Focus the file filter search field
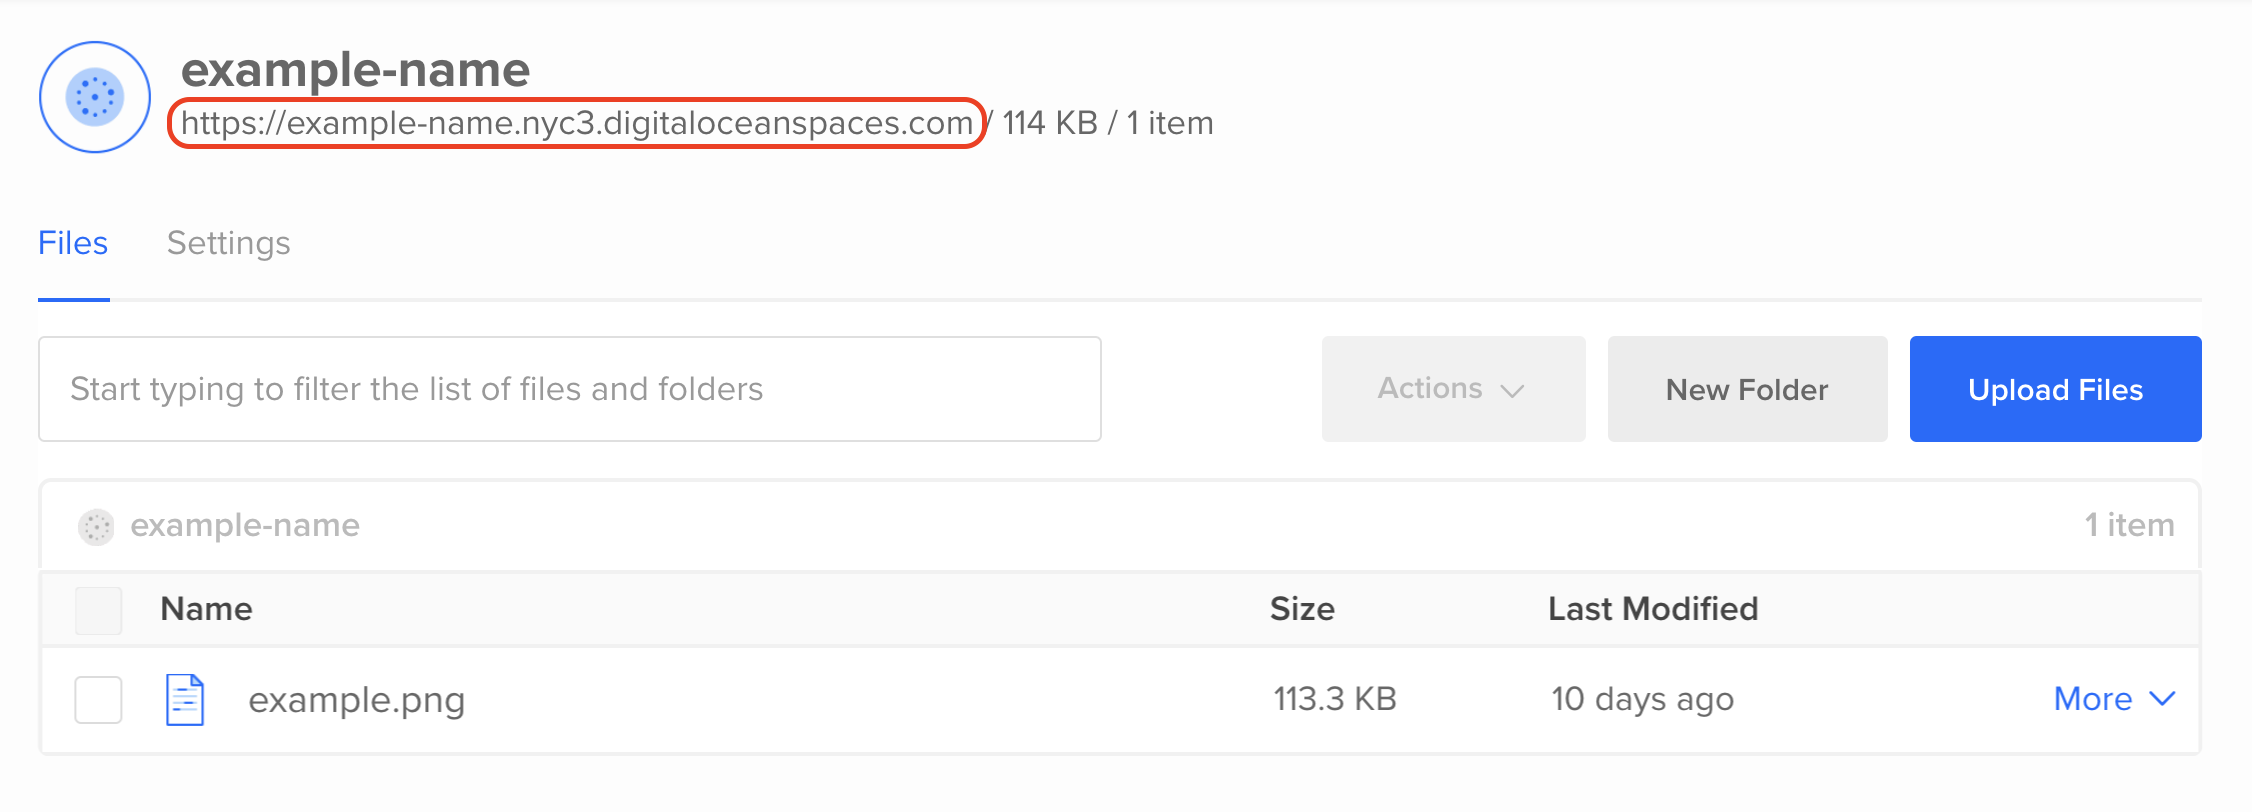 (570, 389)
